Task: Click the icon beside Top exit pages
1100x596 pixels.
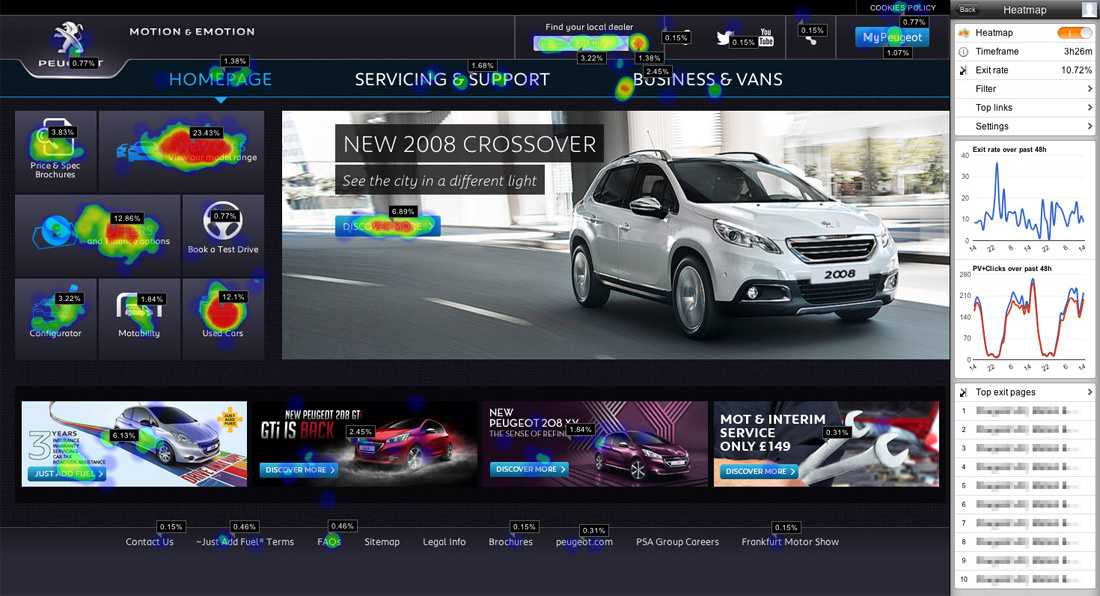Action: [x=964, y=392]
